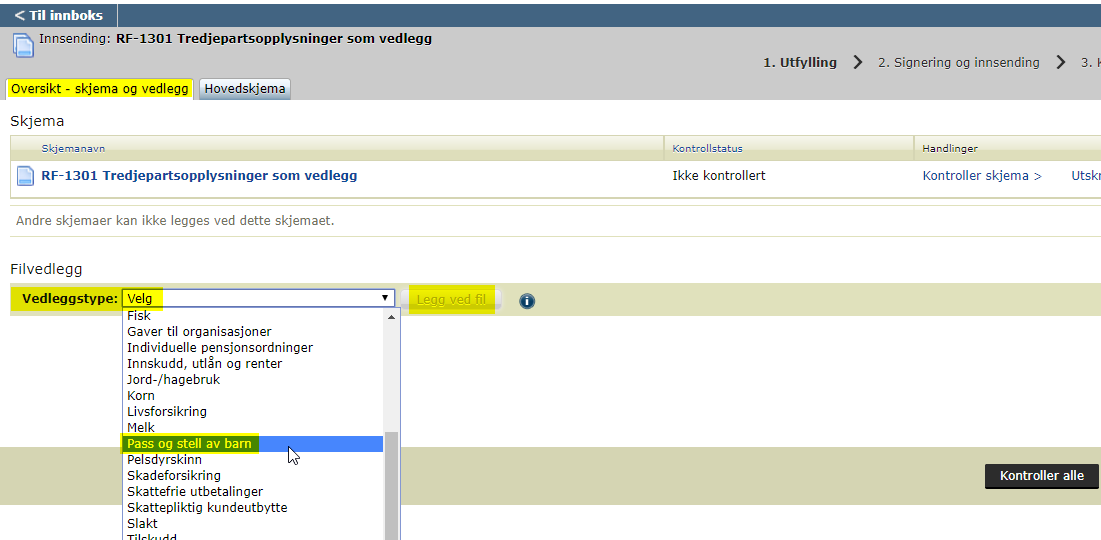Click the Handlinger column header
Image resolution: width=1101 pixels, height=540 pixels.
tap(950, 149)
